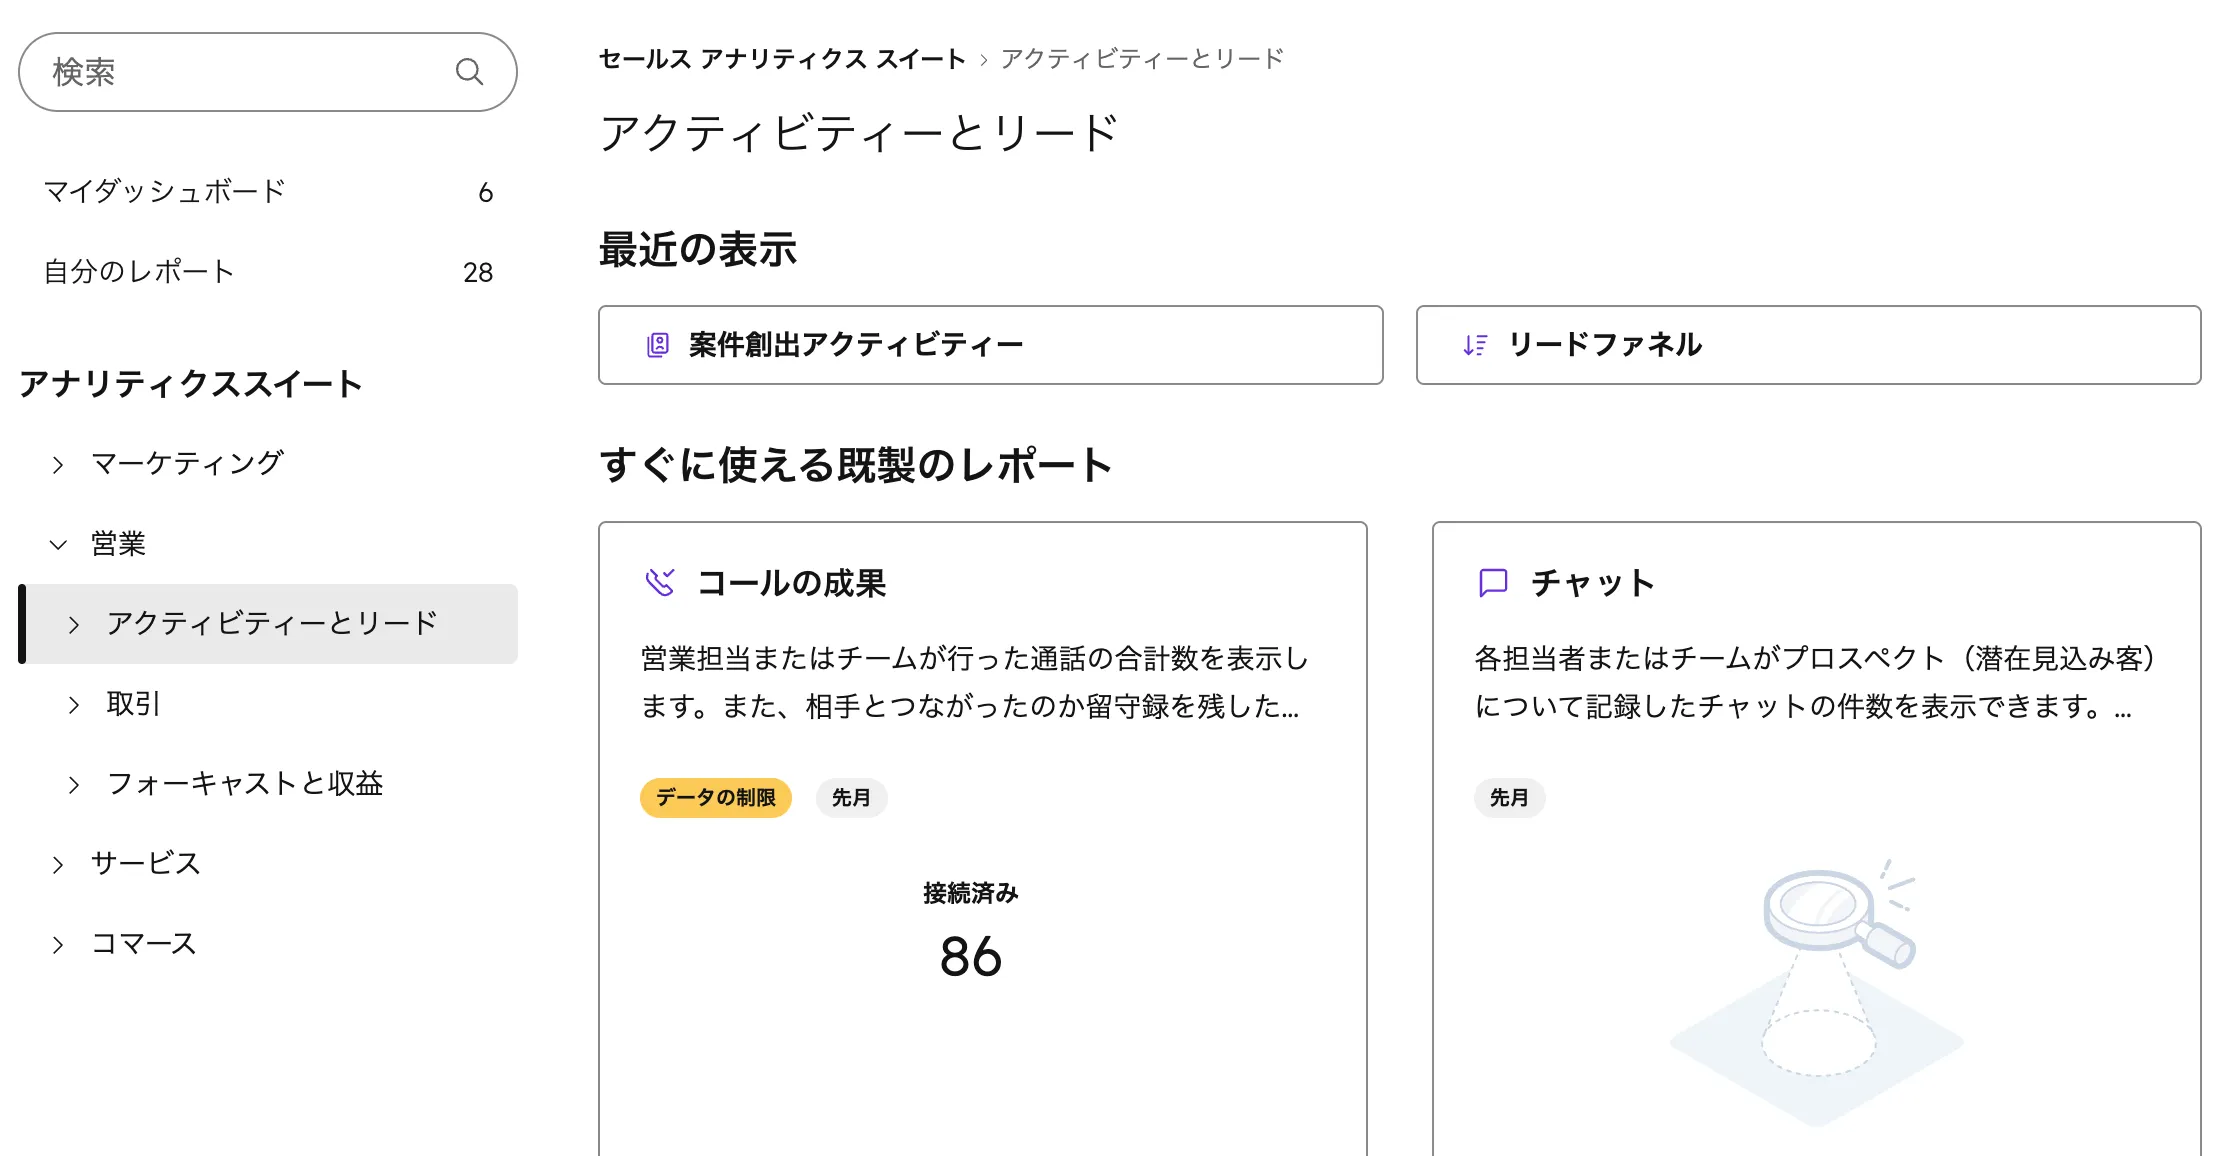Select the call icon on コールの成果 card
The image size is (2238, 1156).
coord(659,583)
